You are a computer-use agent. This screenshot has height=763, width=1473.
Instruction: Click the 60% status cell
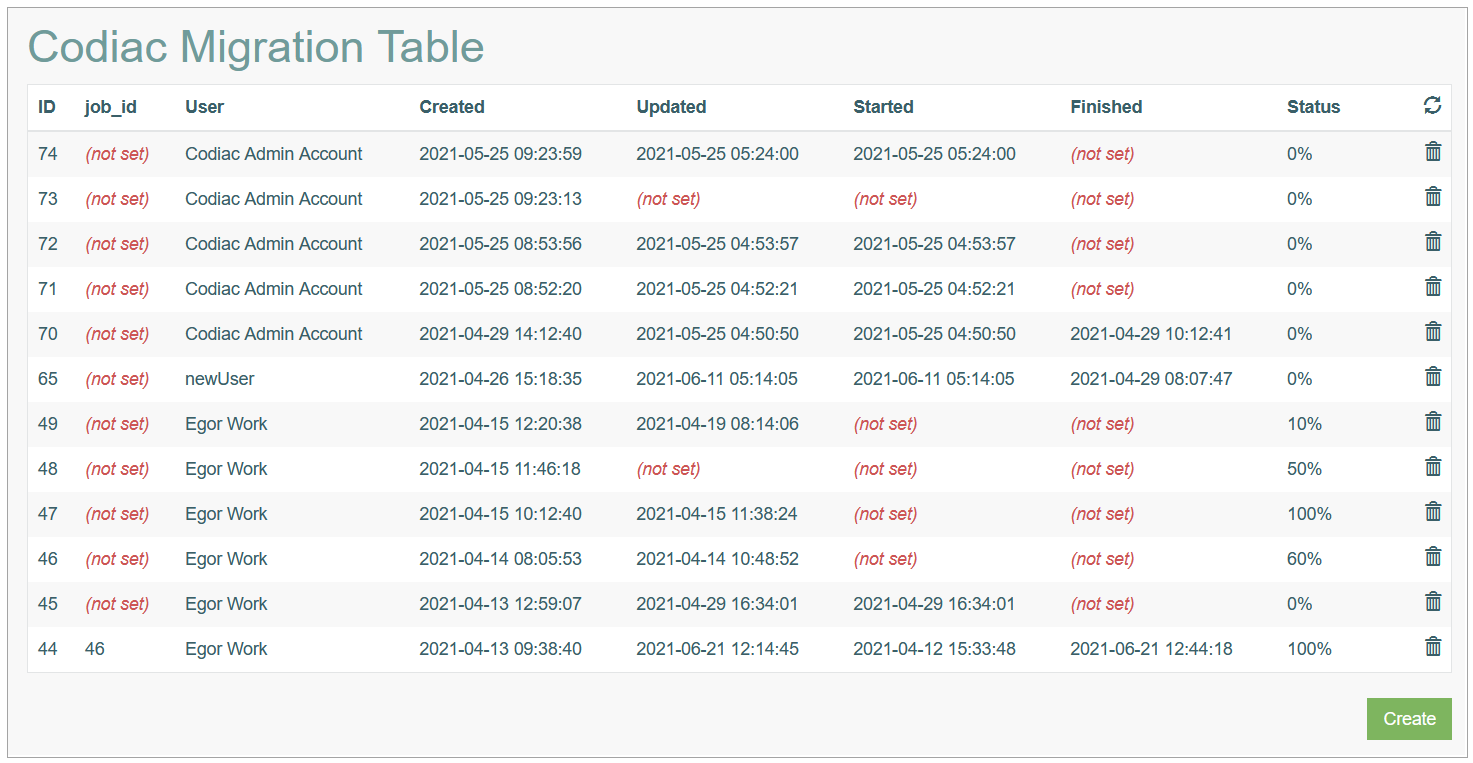pyautogui.click(x=1305, y=559)
